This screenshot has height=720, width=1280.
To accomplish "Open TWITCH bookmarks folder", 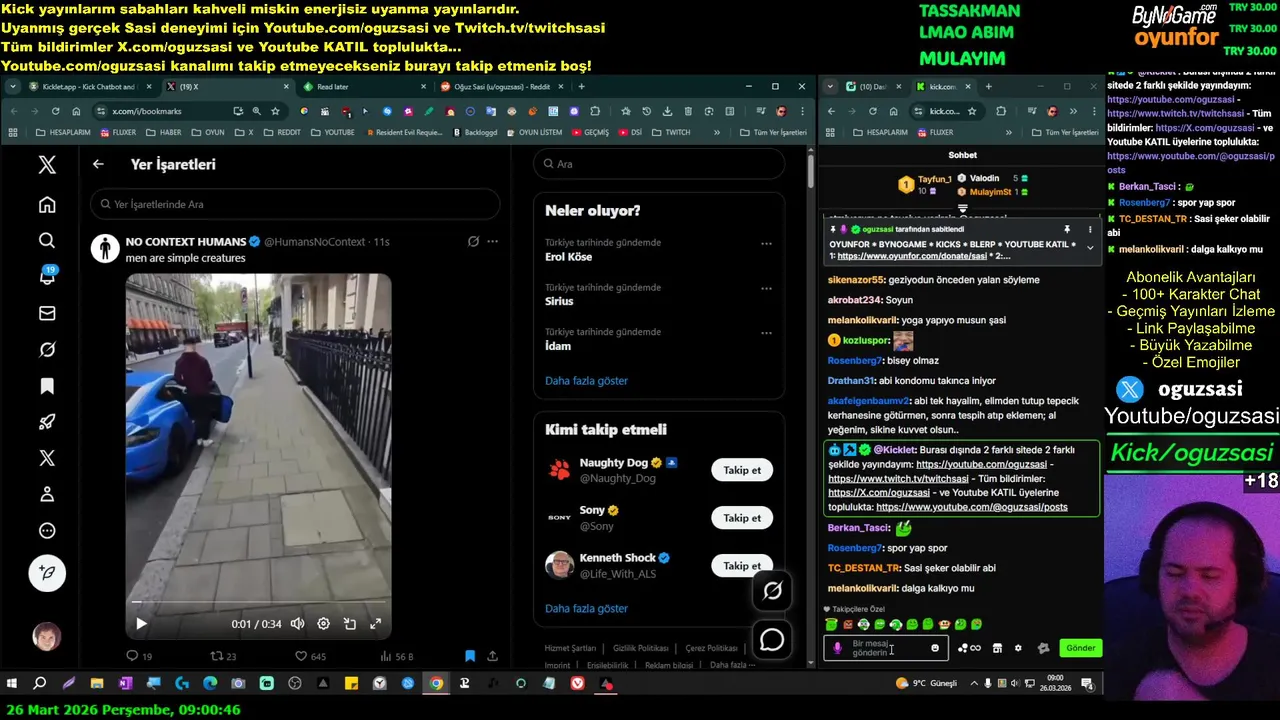I will tap(671, 132).
